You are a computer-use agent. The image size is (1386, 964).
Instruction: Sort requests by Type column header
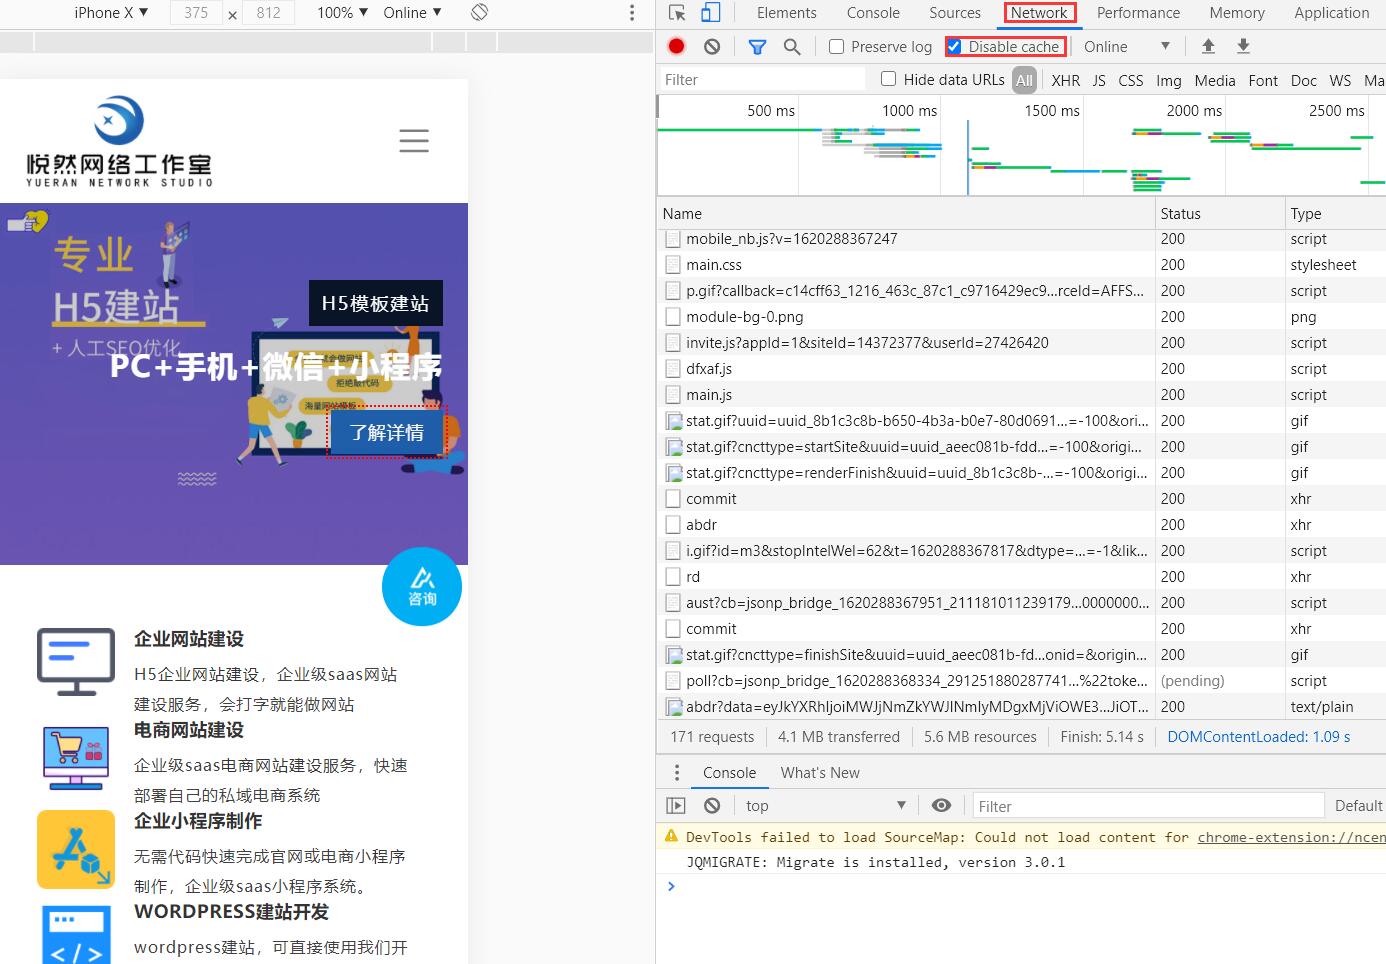tap(1335, 213)
